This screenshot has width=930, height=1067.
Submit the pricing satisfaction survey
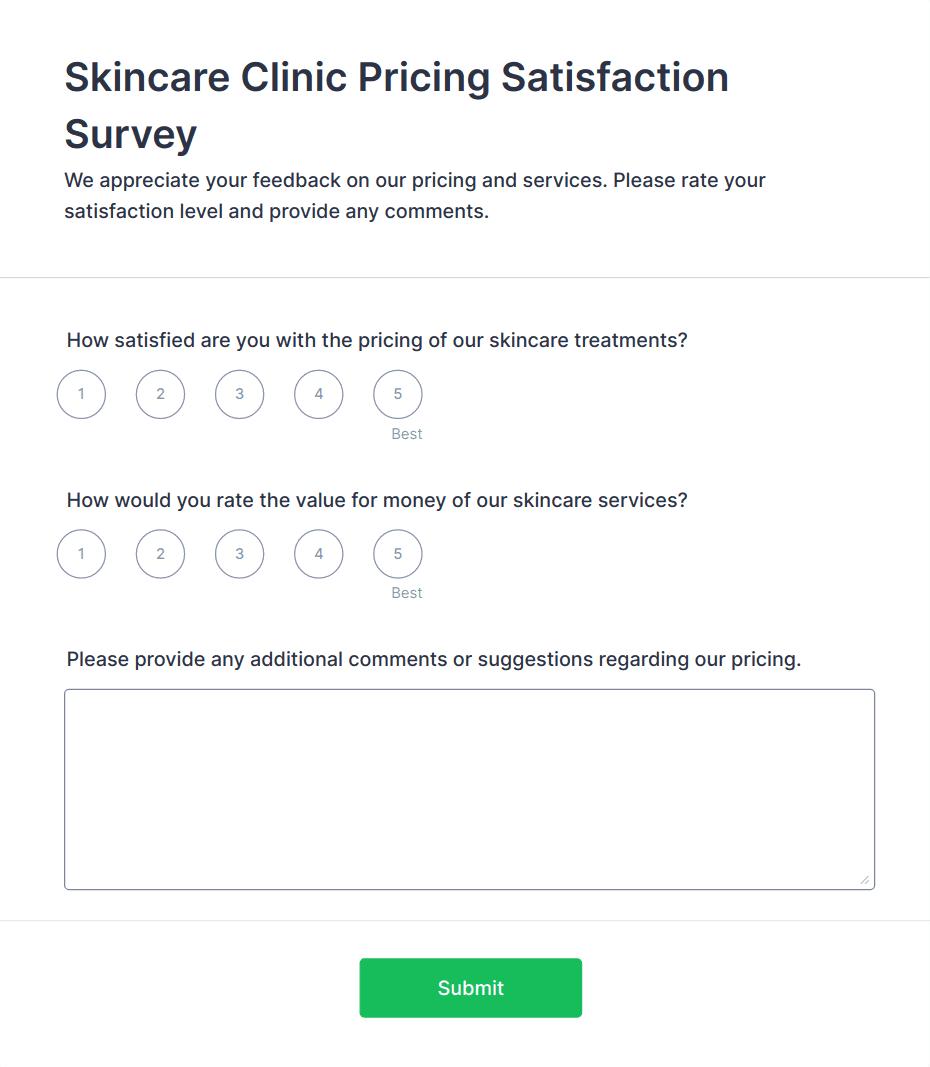click(470, 987)
